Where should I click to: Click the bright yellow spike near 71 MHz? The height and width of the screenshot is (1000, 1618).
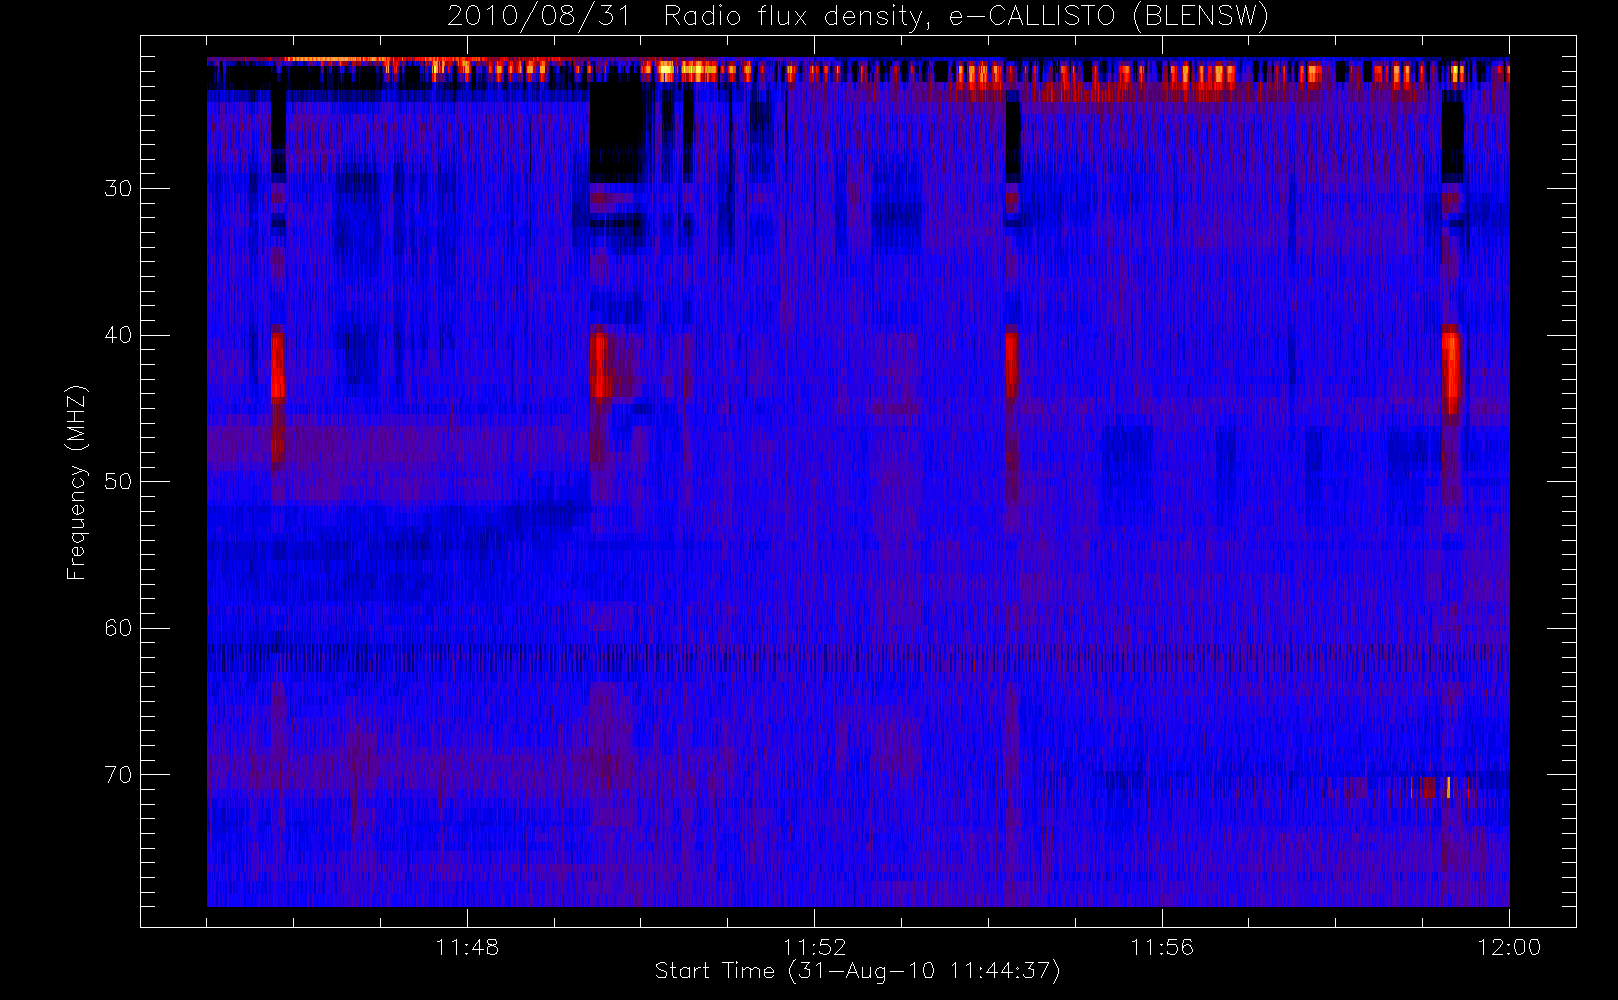(x=1448, y=788)
